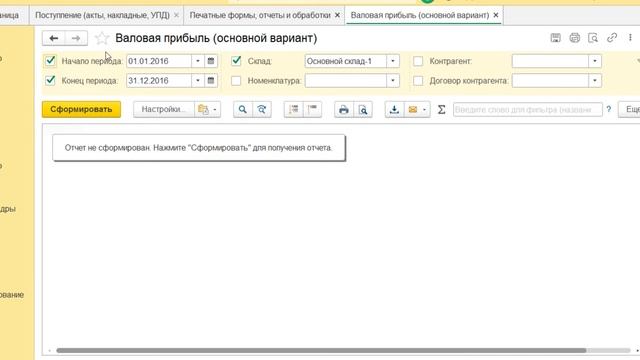Uncheck the Склад checkbox
640x360 pixels.
[x=236, y=61]
